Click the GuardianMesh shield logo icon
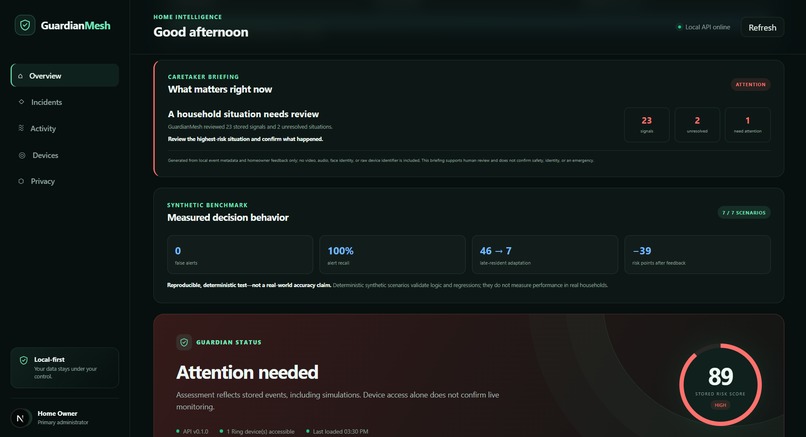 point(25,25)
